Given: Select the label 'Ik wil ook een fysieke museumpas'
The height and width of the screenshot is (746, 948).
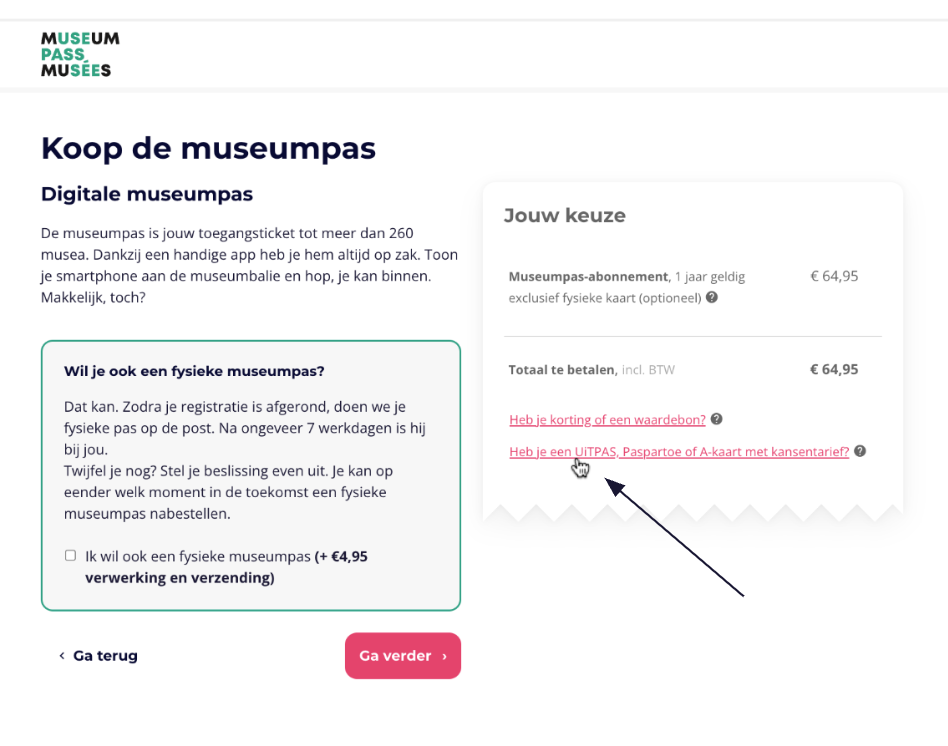Looking at the screenshot, I should click(x=198, y=556).
